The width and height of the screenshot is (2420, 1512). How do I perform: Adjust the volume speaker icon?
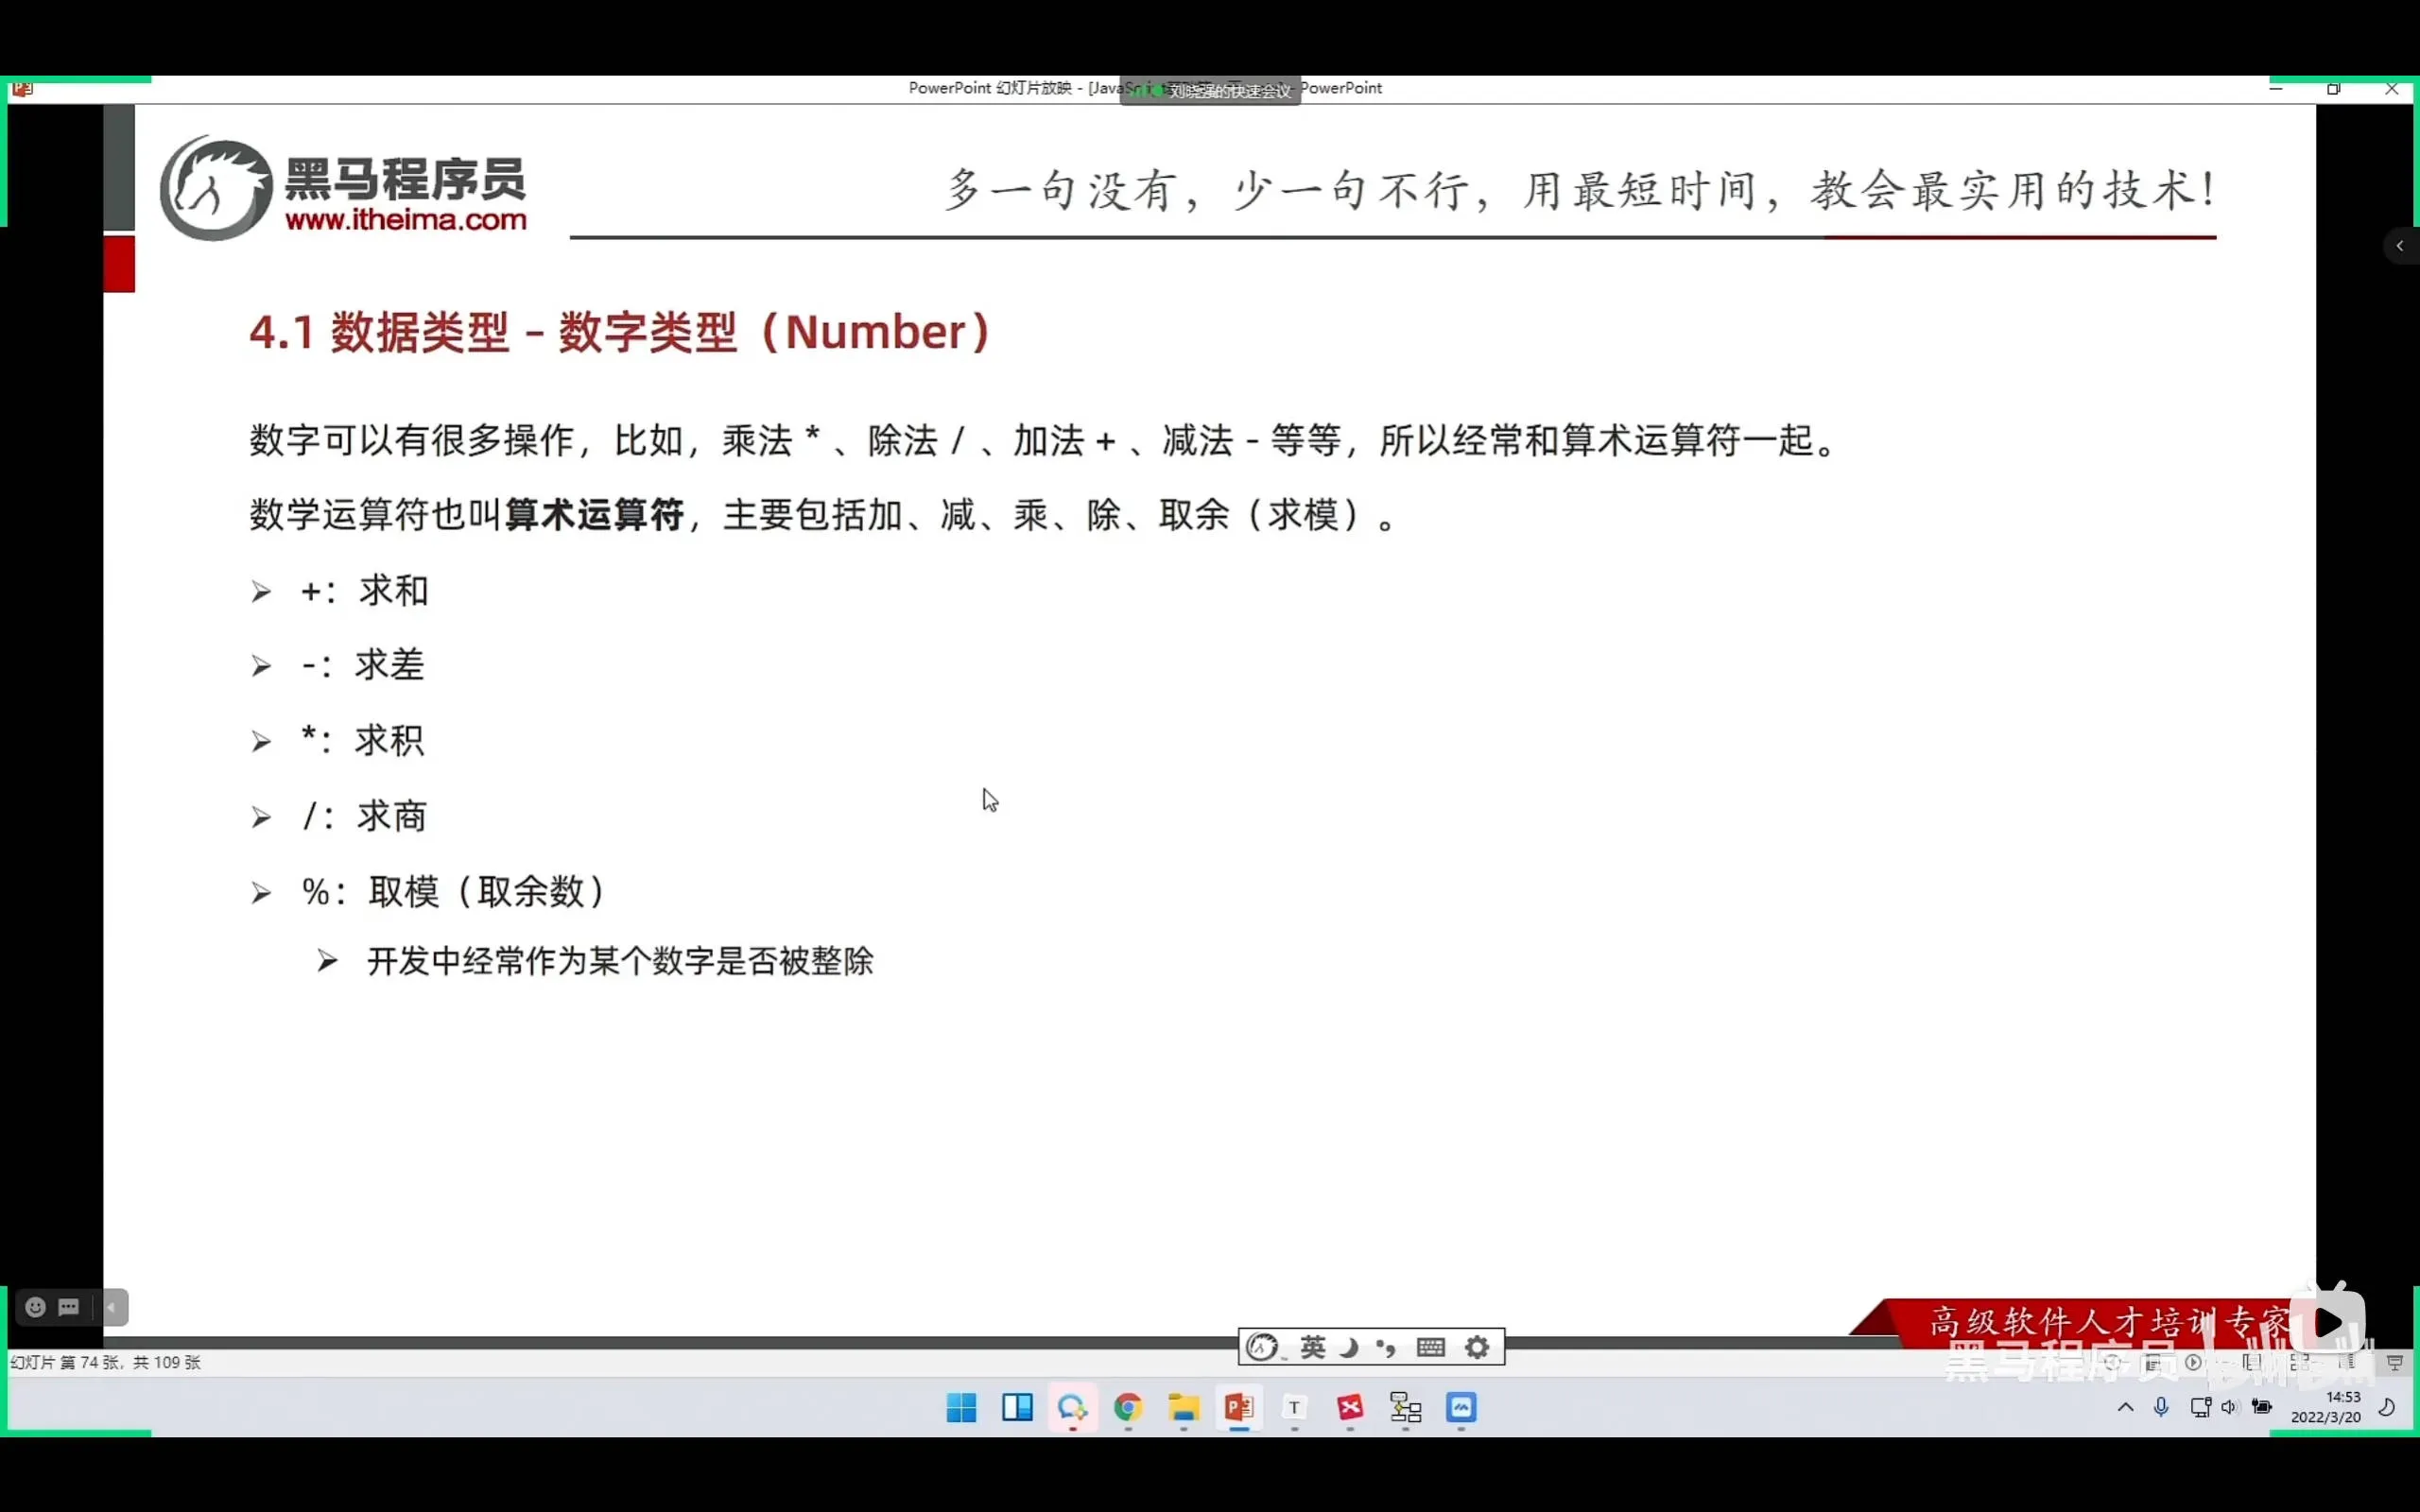click(2229, 1407)
